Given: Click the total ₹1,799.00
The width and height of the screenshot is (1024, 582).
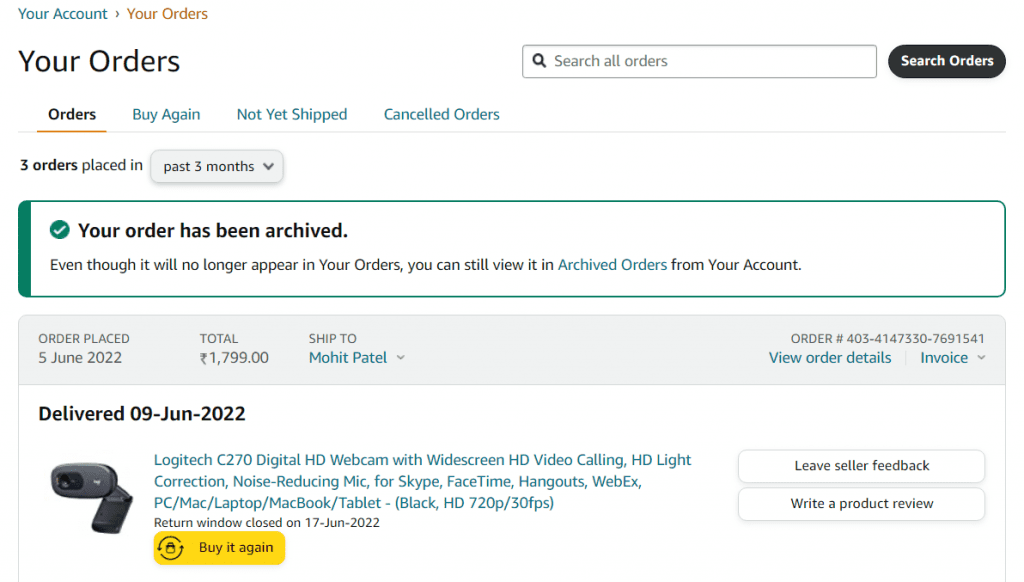Looking at the screenshot, I should click(234, 357).
